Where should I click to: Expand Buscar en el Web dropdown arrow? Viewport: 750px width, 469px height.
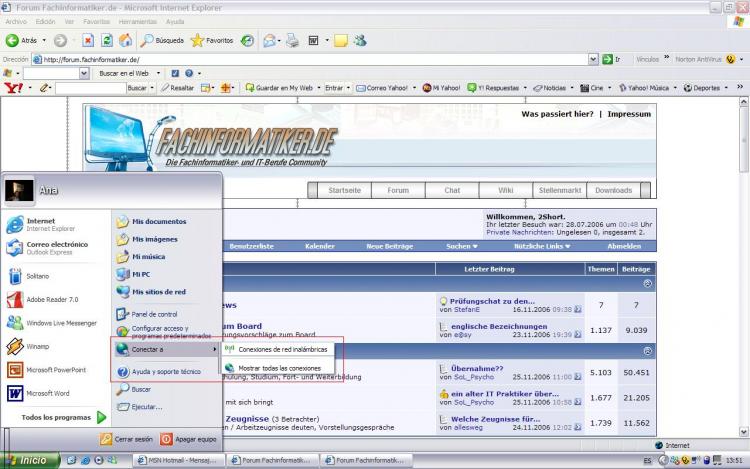158,73
